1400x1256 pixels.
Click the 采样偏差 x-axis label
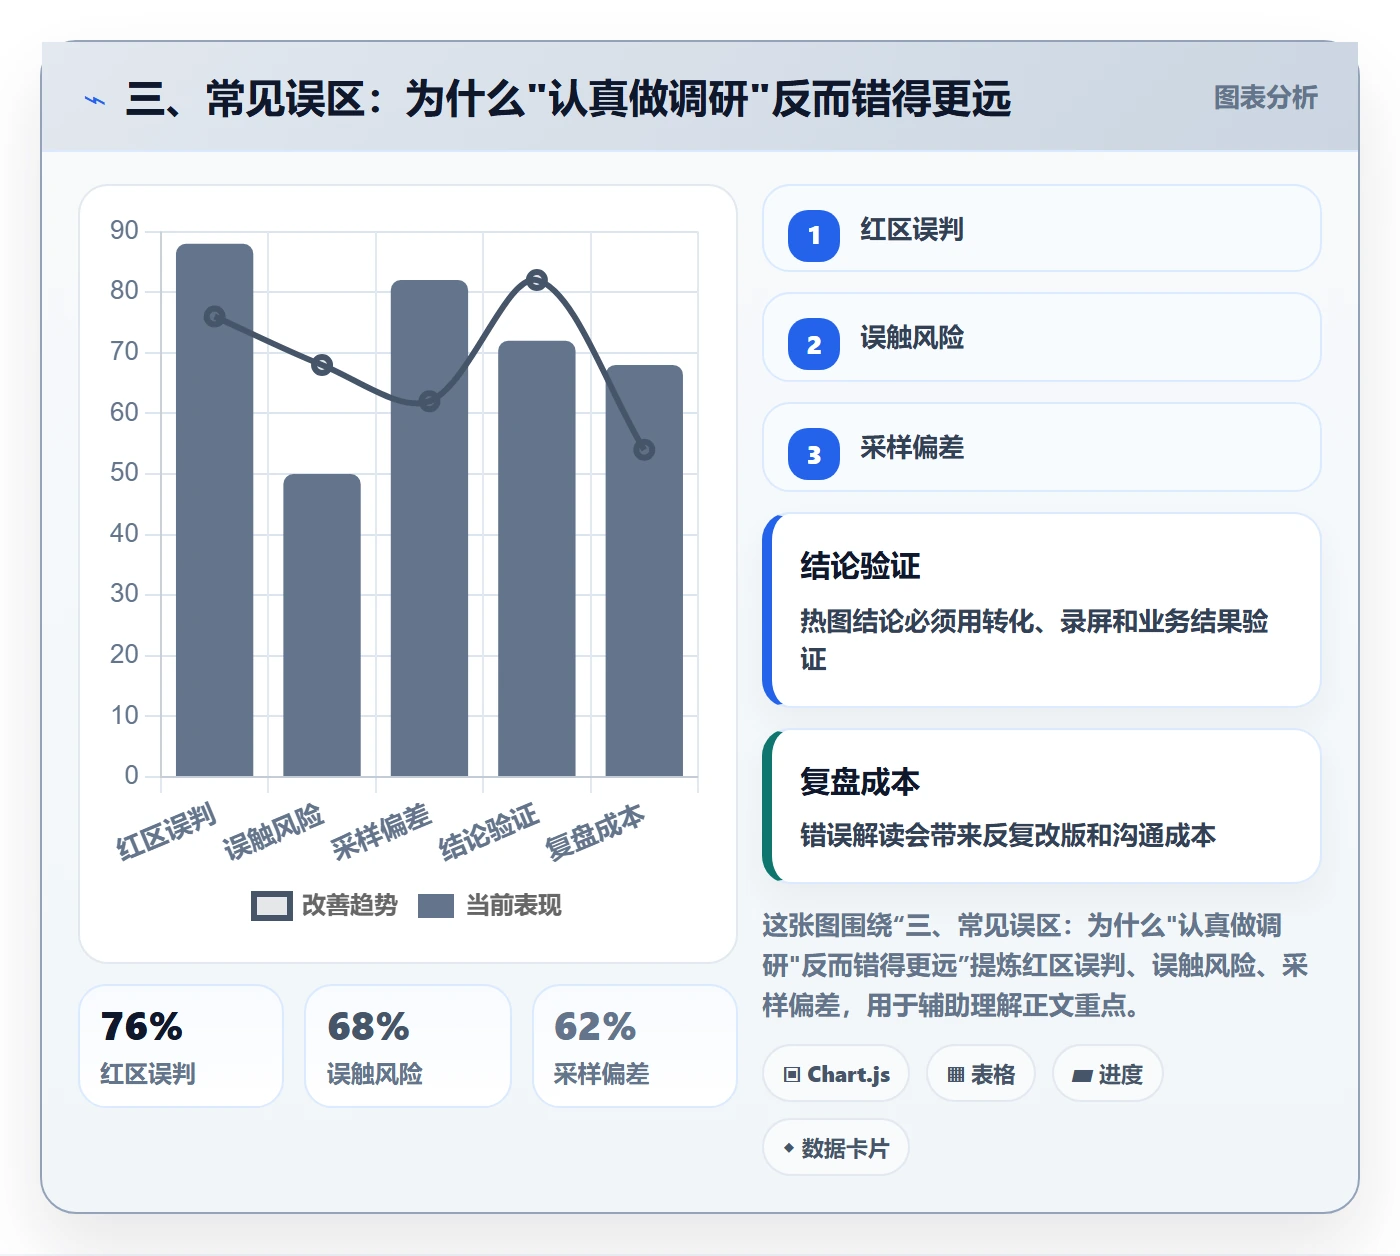pos(381,831)
